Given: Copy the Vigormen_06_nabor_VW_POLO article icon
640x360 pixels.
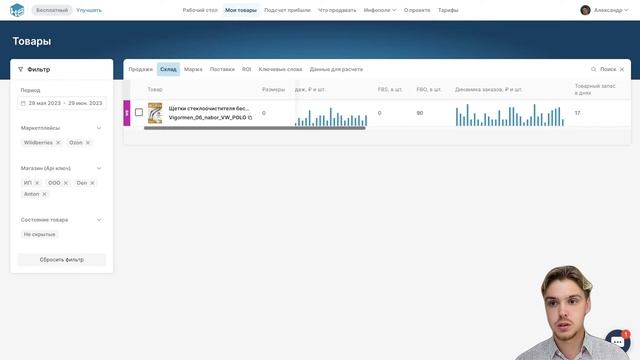Looking at the screenshot, I should click(x=250, y=118).
